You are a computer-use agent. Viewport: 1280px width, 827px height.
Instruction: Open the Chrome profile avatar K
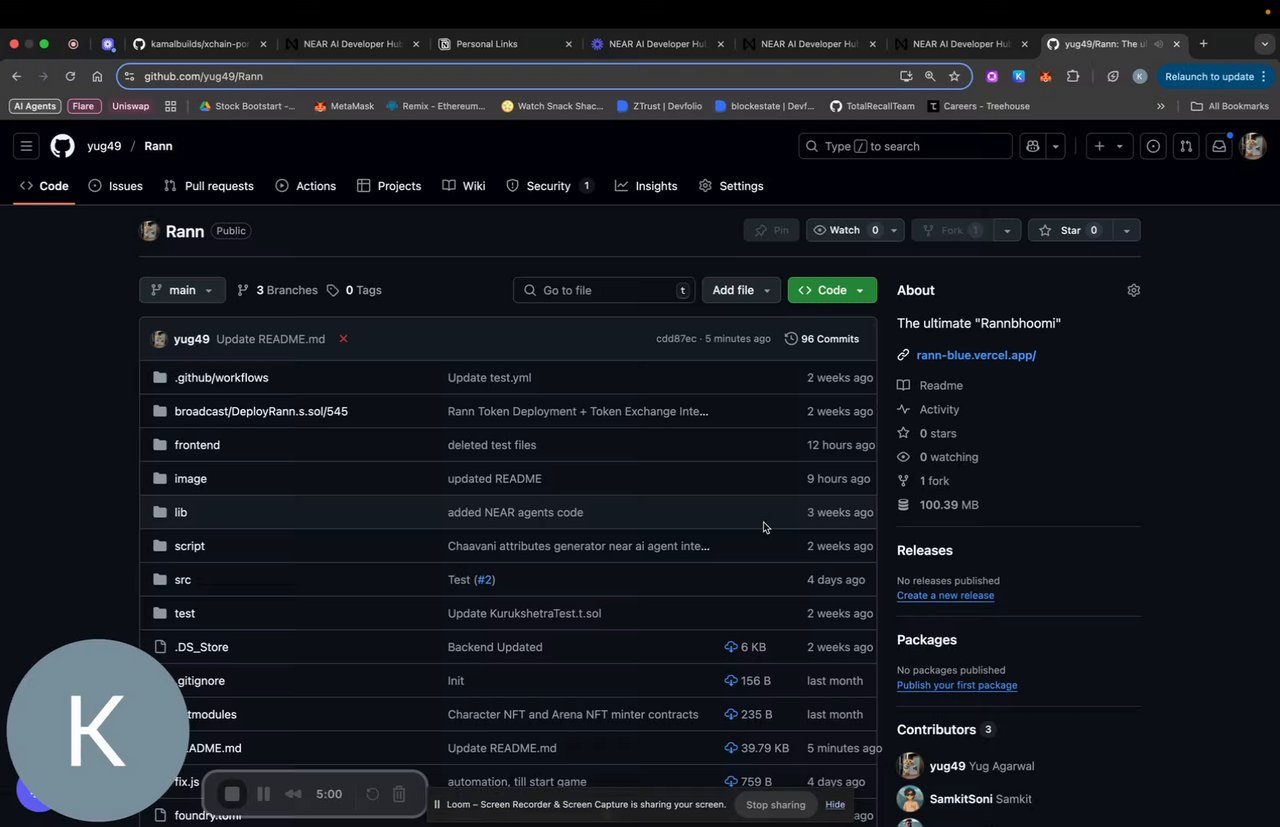1139,76
